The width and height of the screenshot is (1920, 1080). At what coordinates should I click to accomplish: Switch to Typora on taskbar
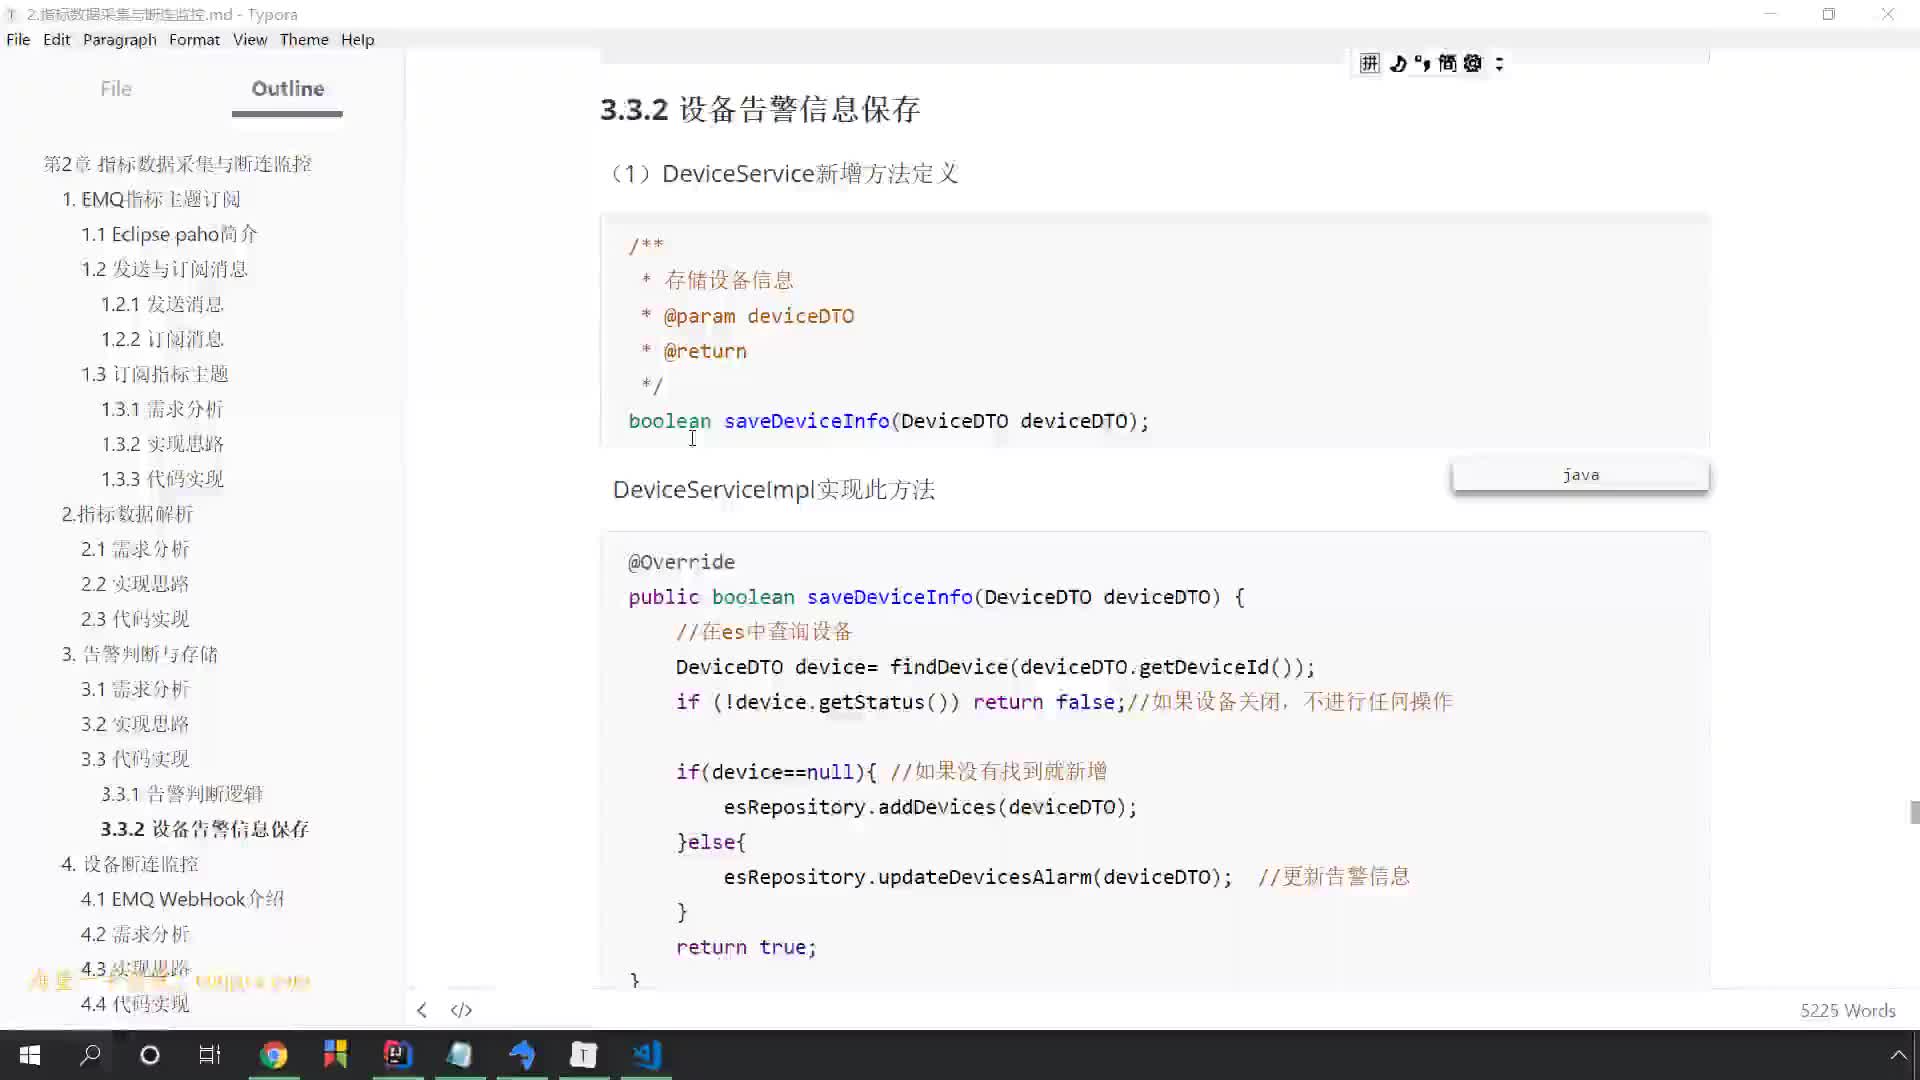click(584, 1055)
